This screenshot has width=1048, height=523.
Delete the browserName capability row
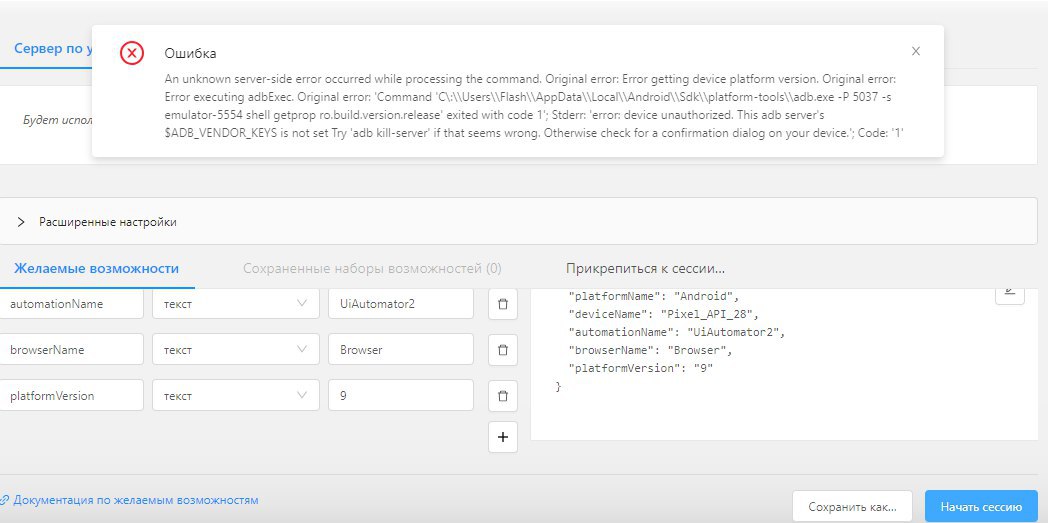[503, 350]
